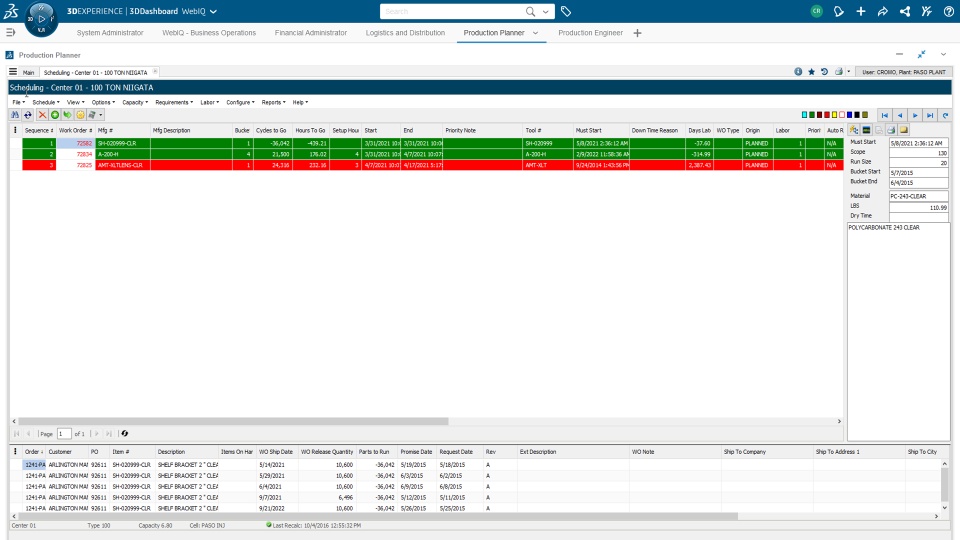960x540 pixels.
Task: Click the star favorite icon
Action: [811, 72]
